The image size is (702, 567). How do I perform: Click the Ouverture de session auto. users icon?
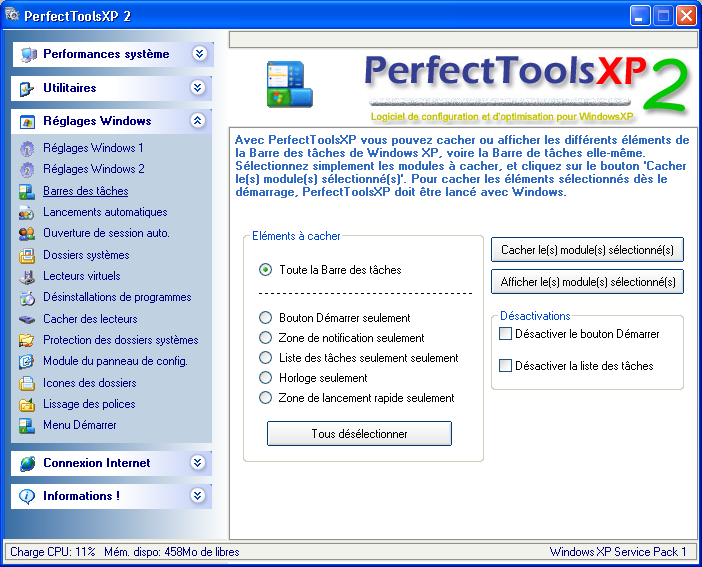27,233
